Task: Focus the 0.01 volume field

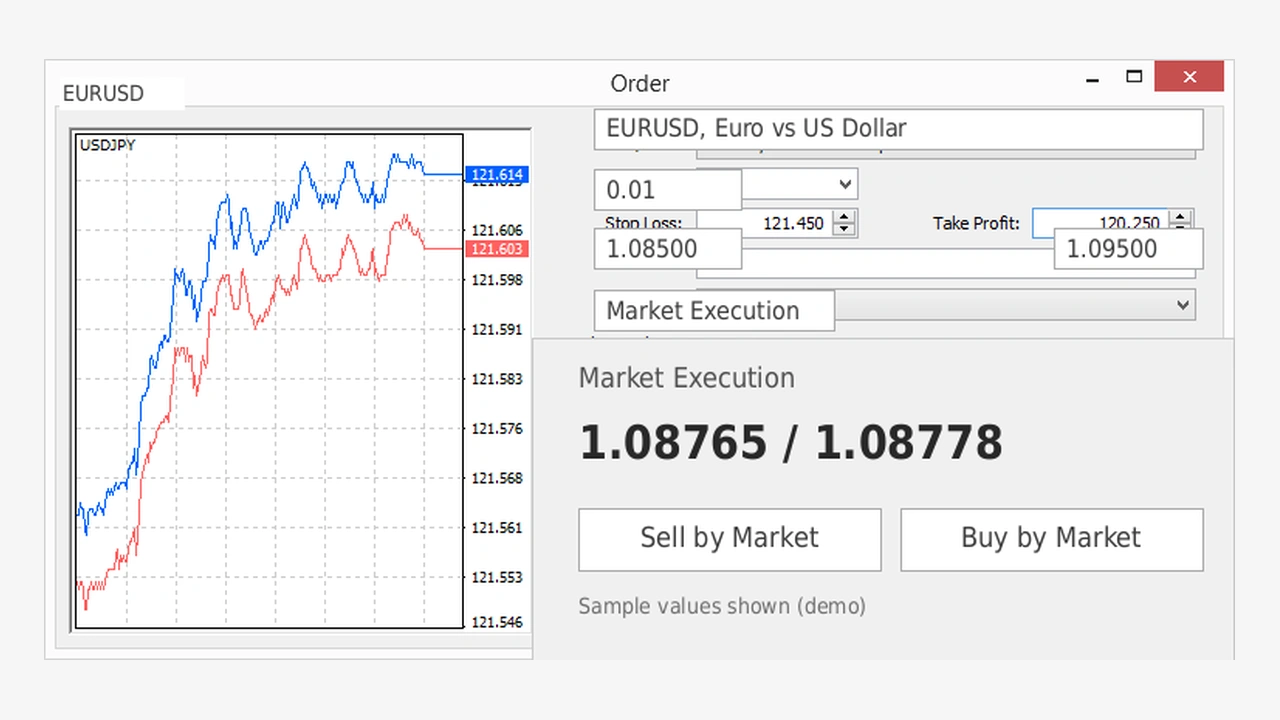Action: 668,190
